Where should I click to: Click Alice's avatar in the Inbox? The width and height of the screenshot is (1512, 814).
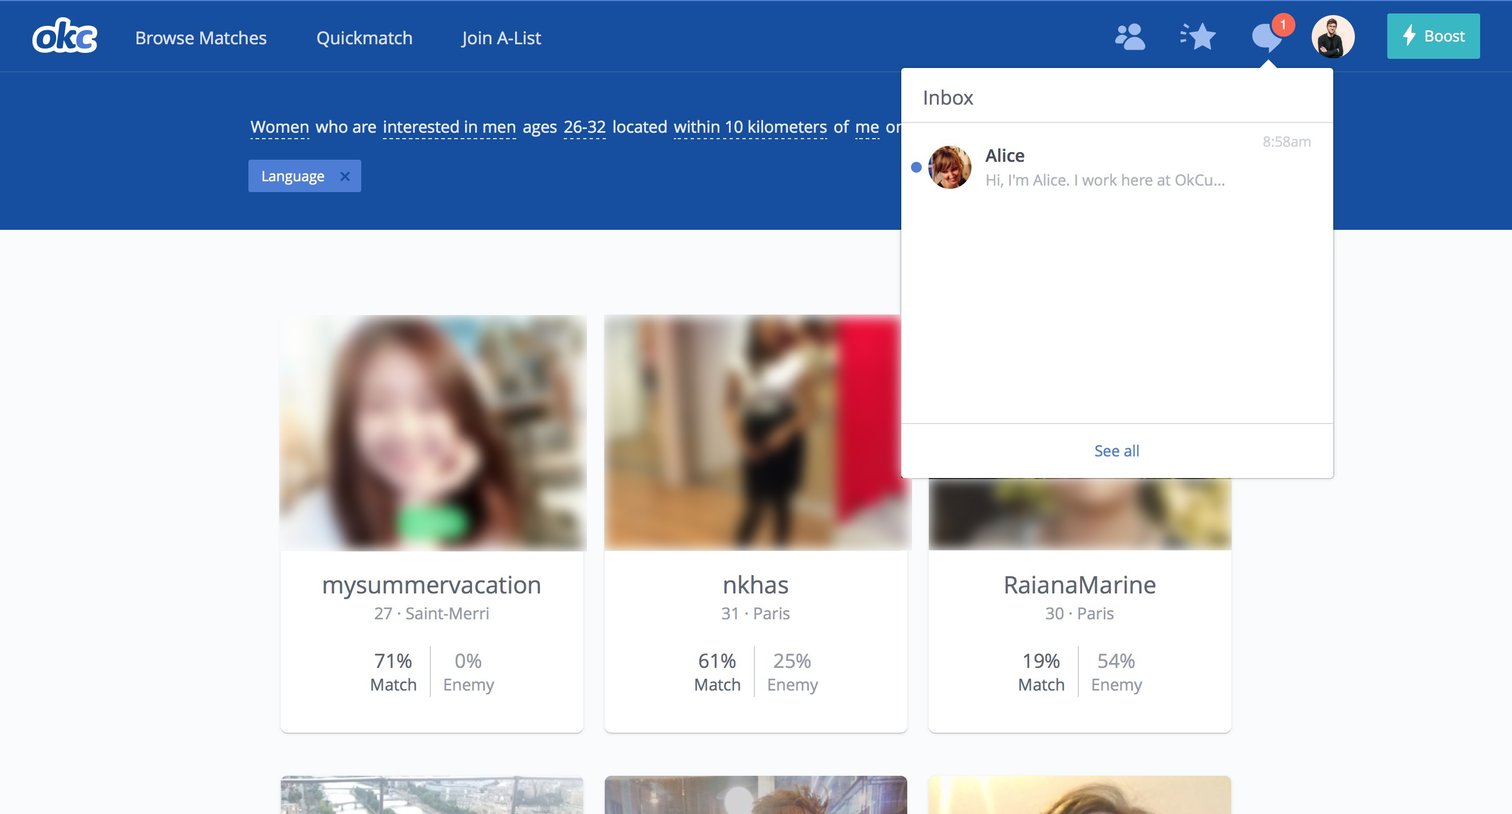(949, 167)
